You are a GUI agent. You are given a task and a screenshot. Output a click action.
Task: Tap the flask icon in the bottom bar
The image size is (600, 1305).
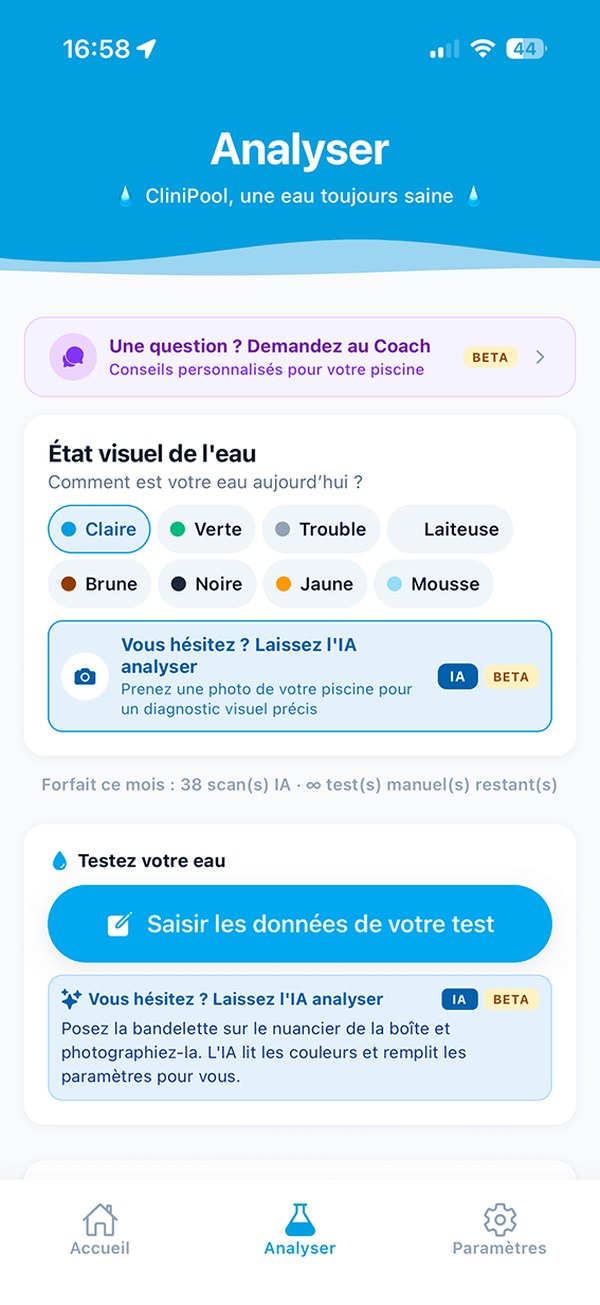[300, 1219]
